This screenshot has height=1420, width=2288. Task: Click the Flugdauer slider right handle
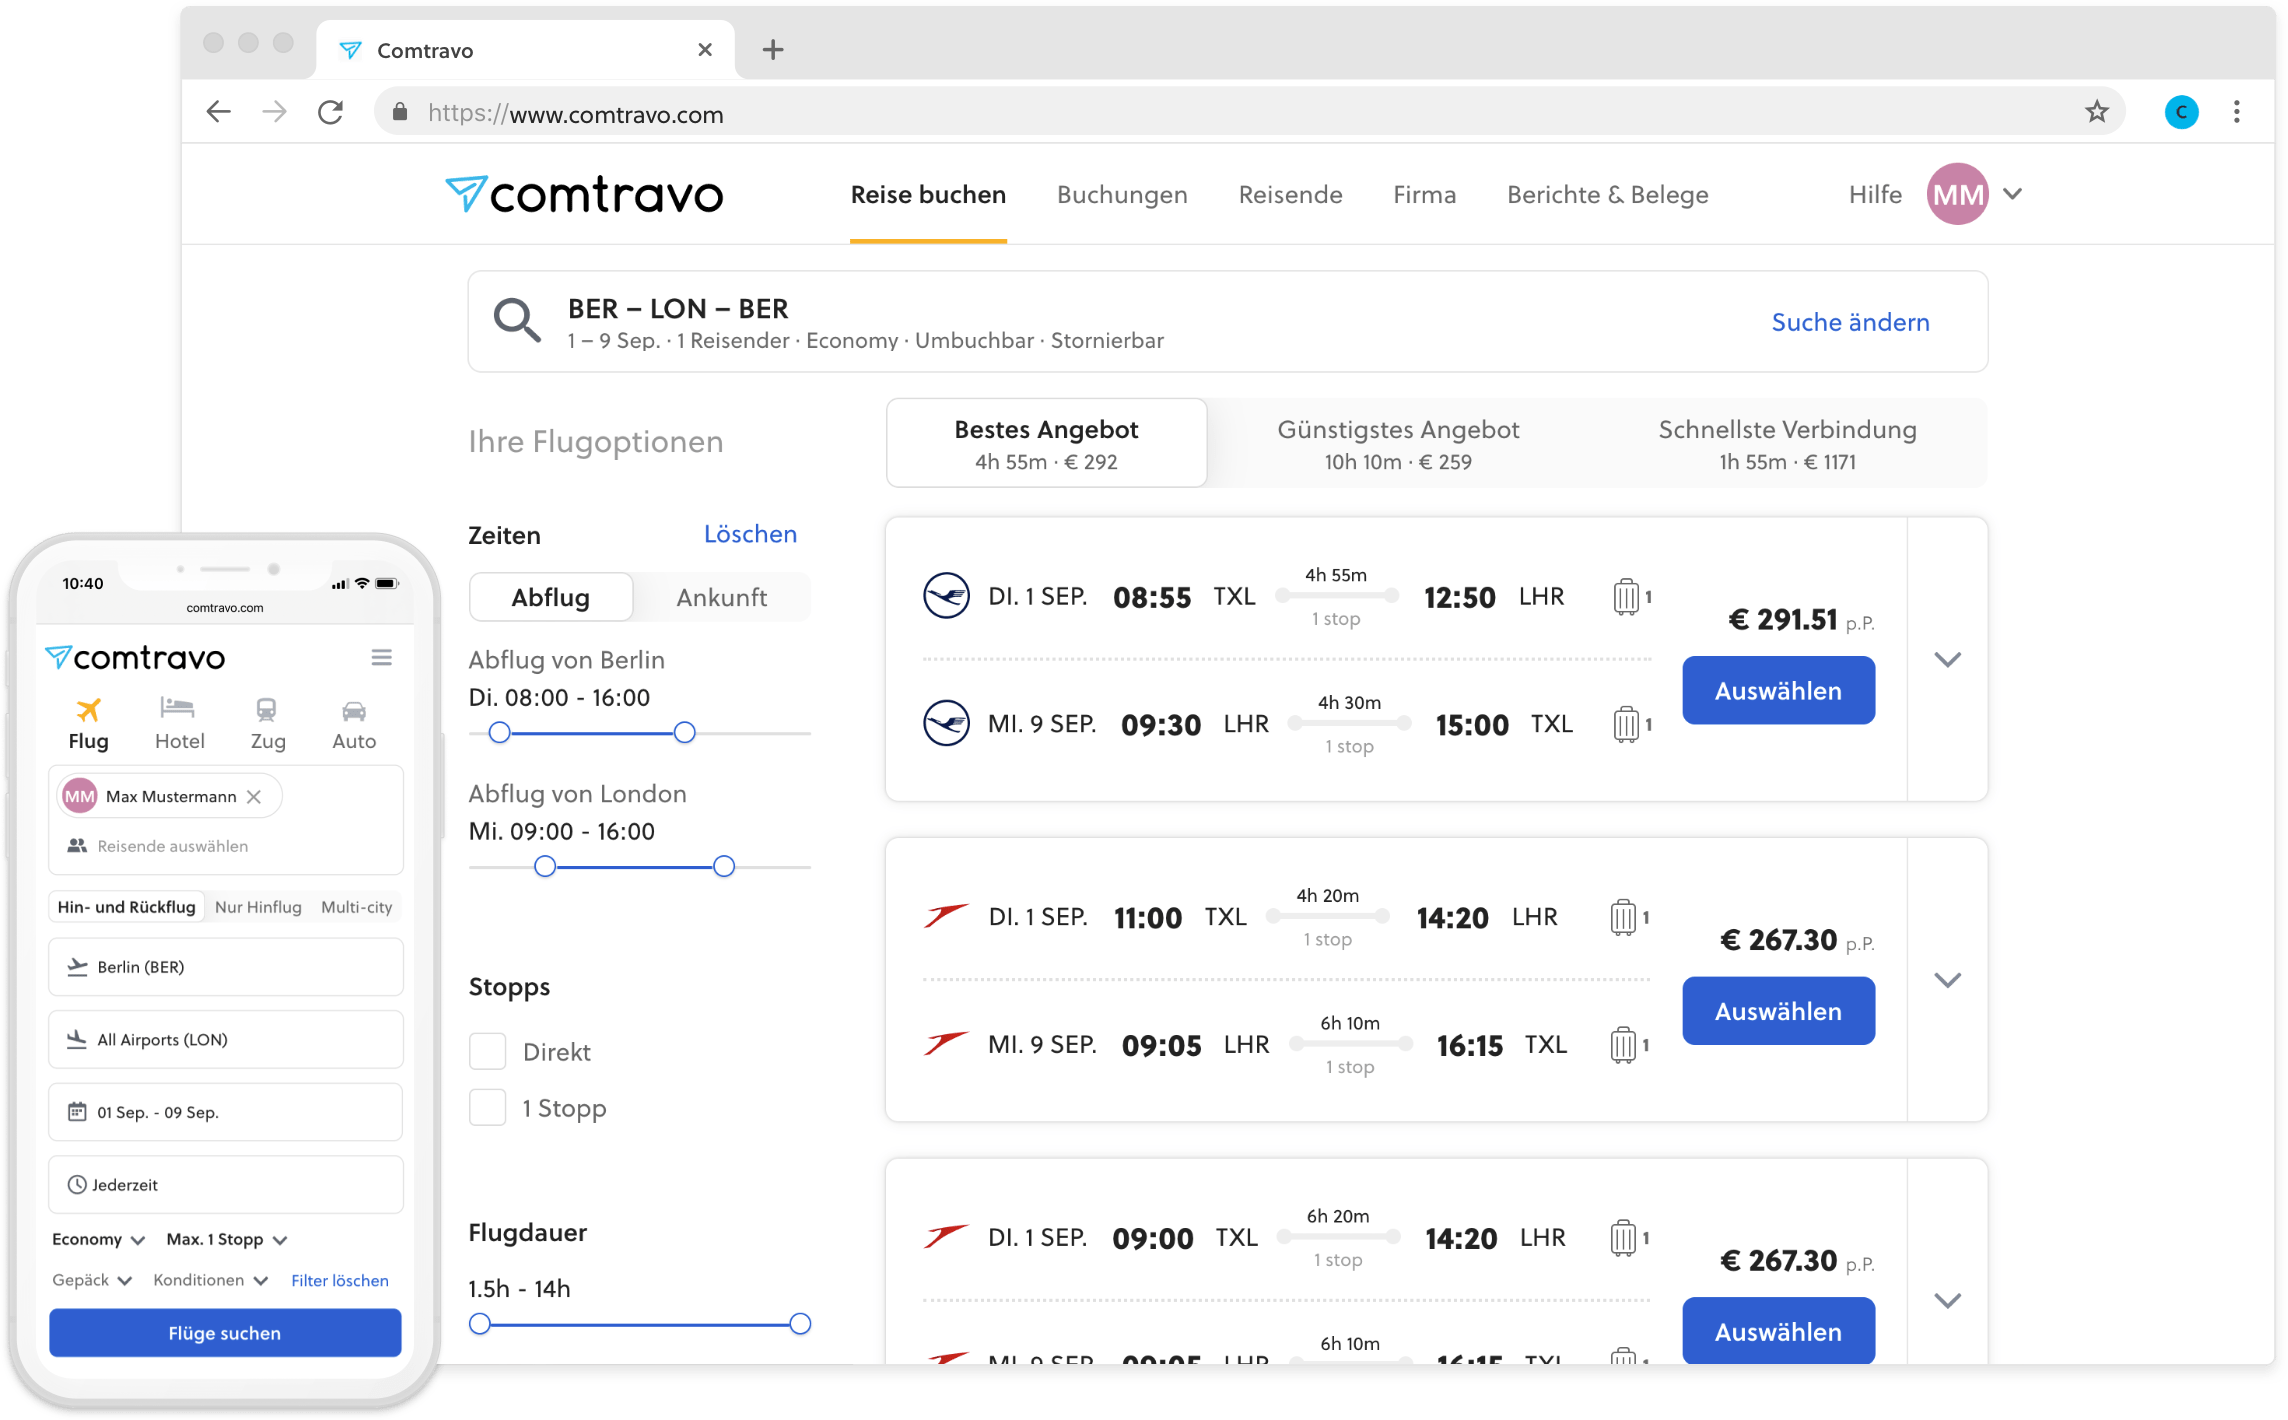coord(800,1324)
